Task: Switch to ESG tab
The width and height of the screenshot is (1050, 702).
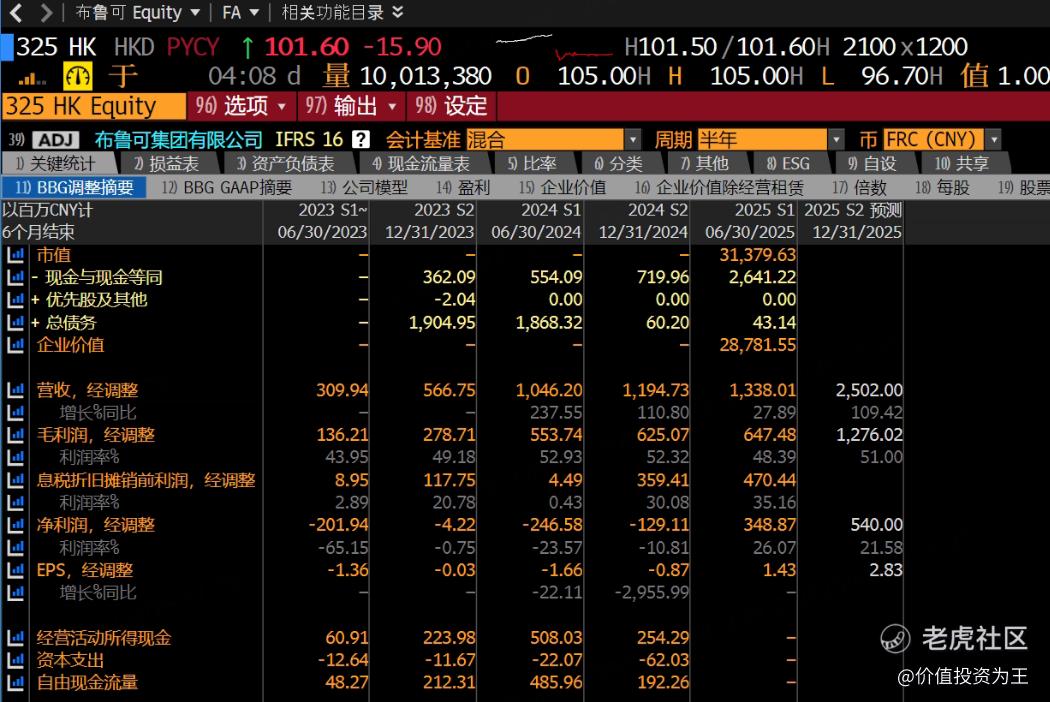Action: (789, 163)
